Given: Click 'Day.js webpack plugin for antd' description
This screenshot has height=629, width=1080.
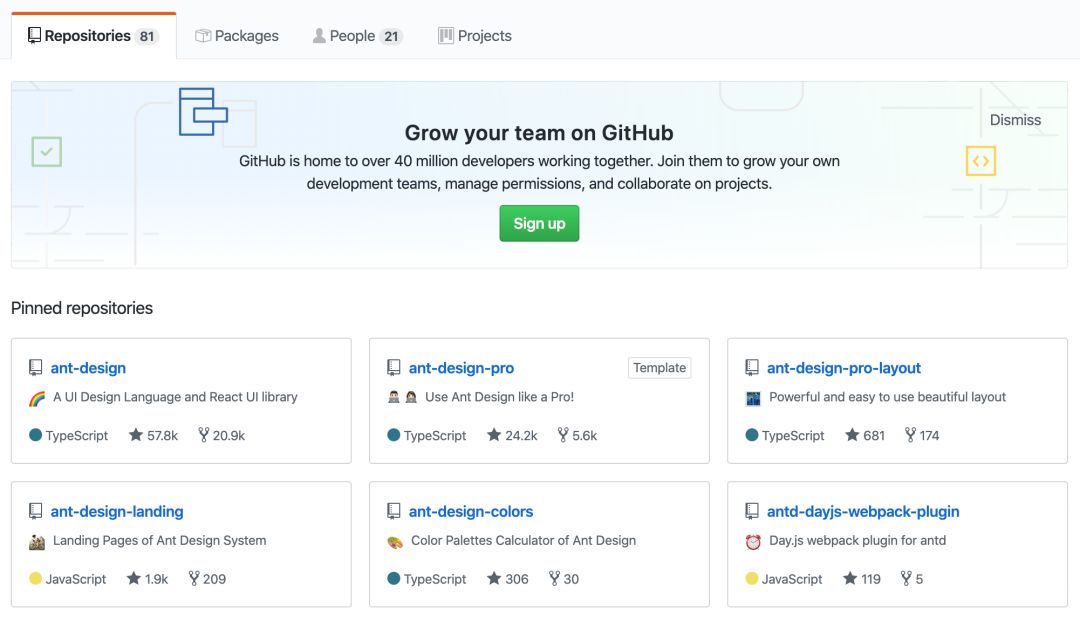Looking at the screenshot, I should click(x=858, y=541).
